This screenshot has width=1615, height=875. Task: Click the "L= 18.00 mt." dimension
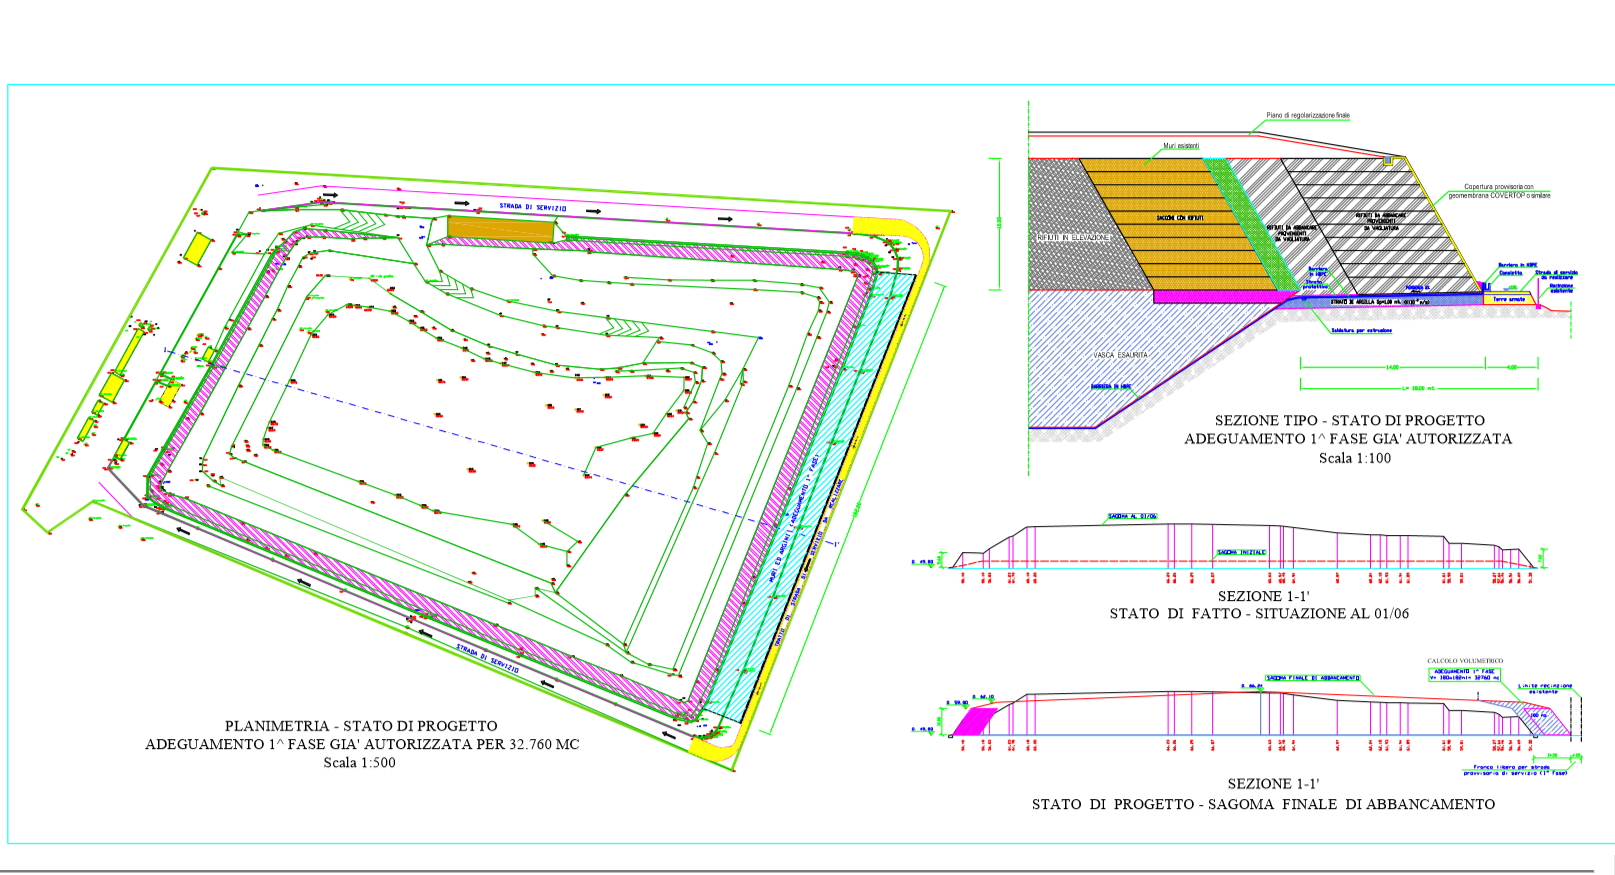(1418, 388)
